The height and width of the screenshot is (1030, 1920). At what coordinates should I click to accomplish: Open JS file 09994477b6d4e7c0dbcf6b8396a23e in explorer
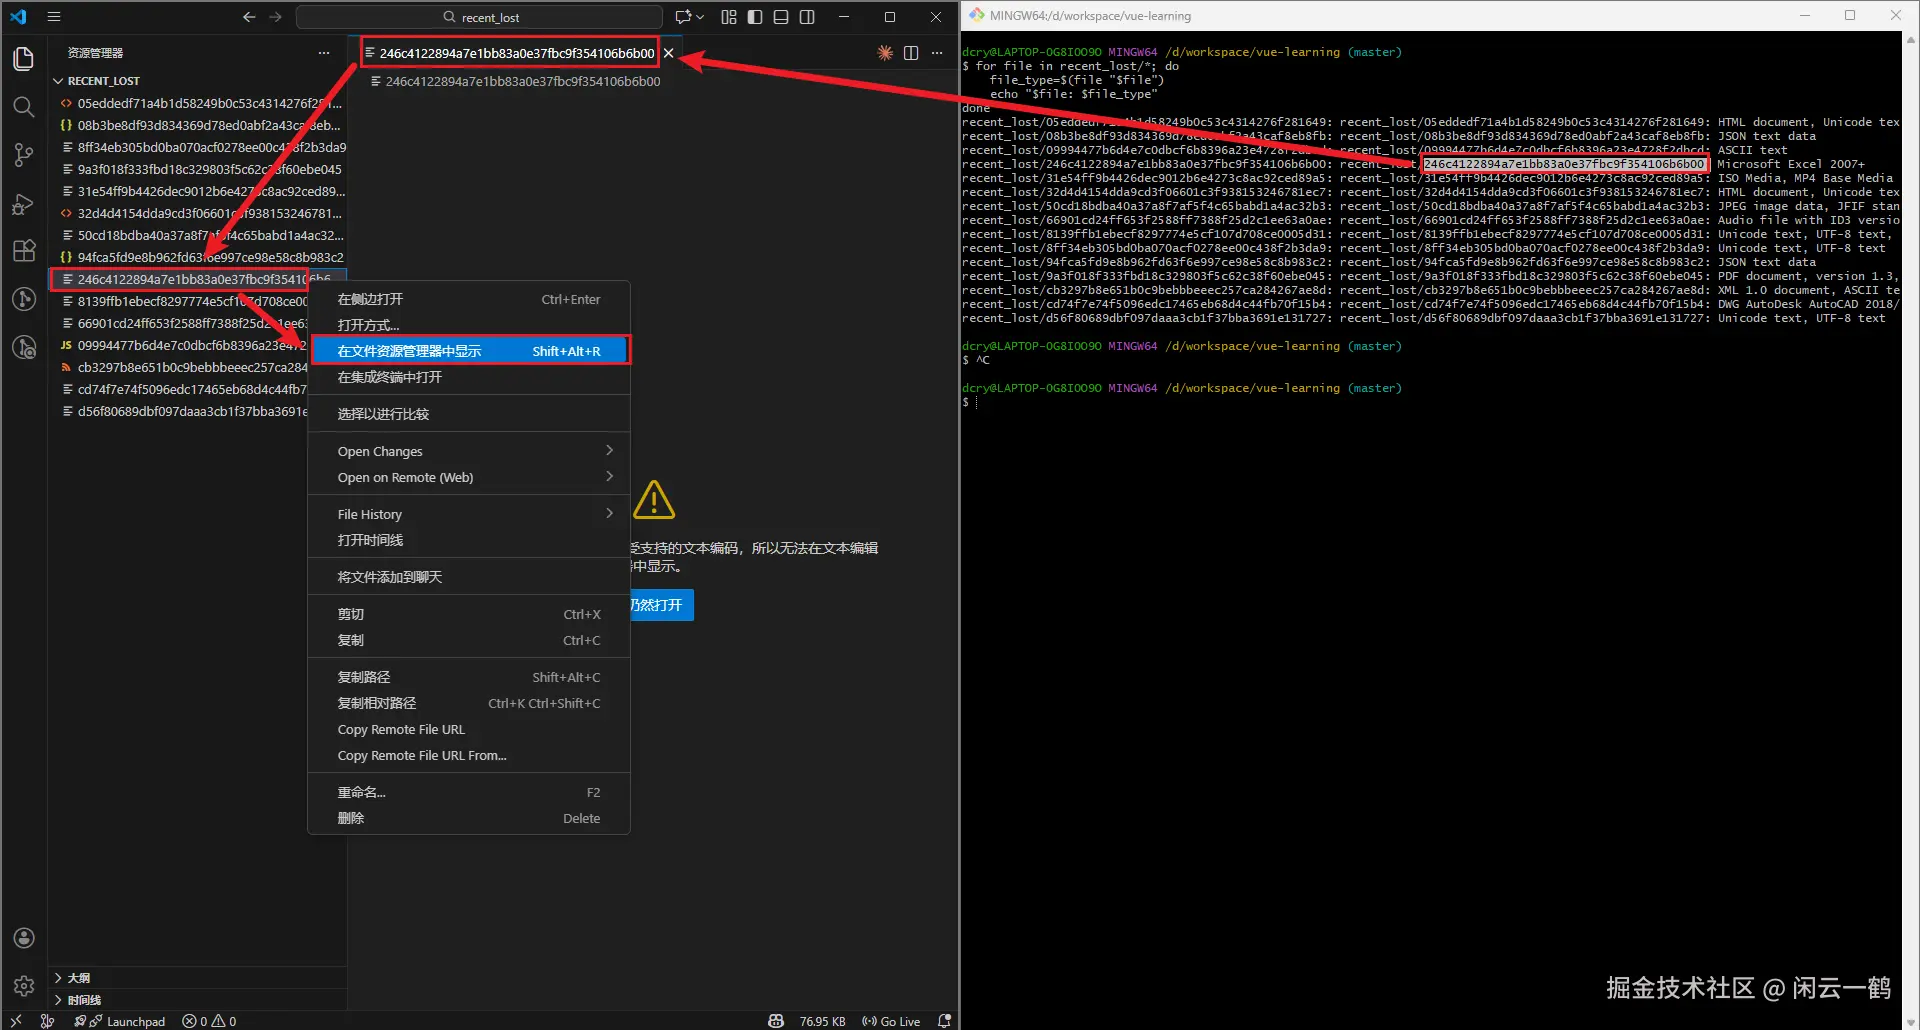[180, 345]
